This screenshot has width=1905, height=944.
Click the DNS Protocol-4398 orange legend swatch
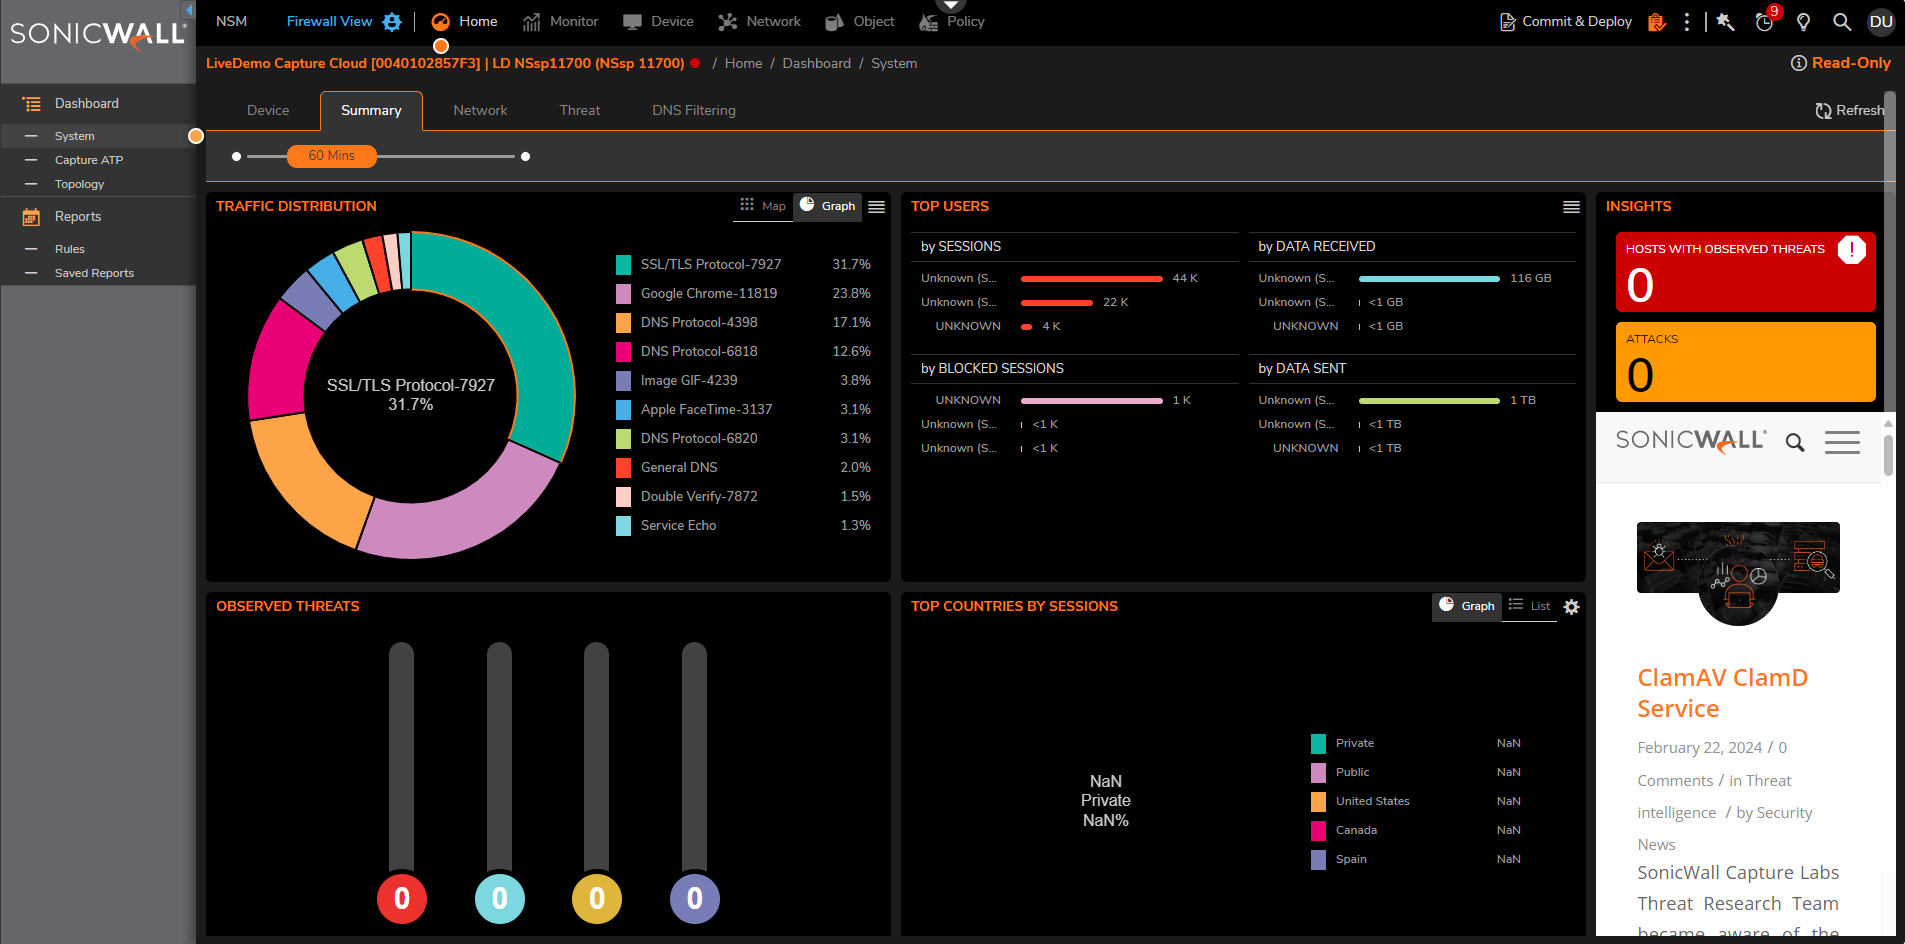(623, 323)
